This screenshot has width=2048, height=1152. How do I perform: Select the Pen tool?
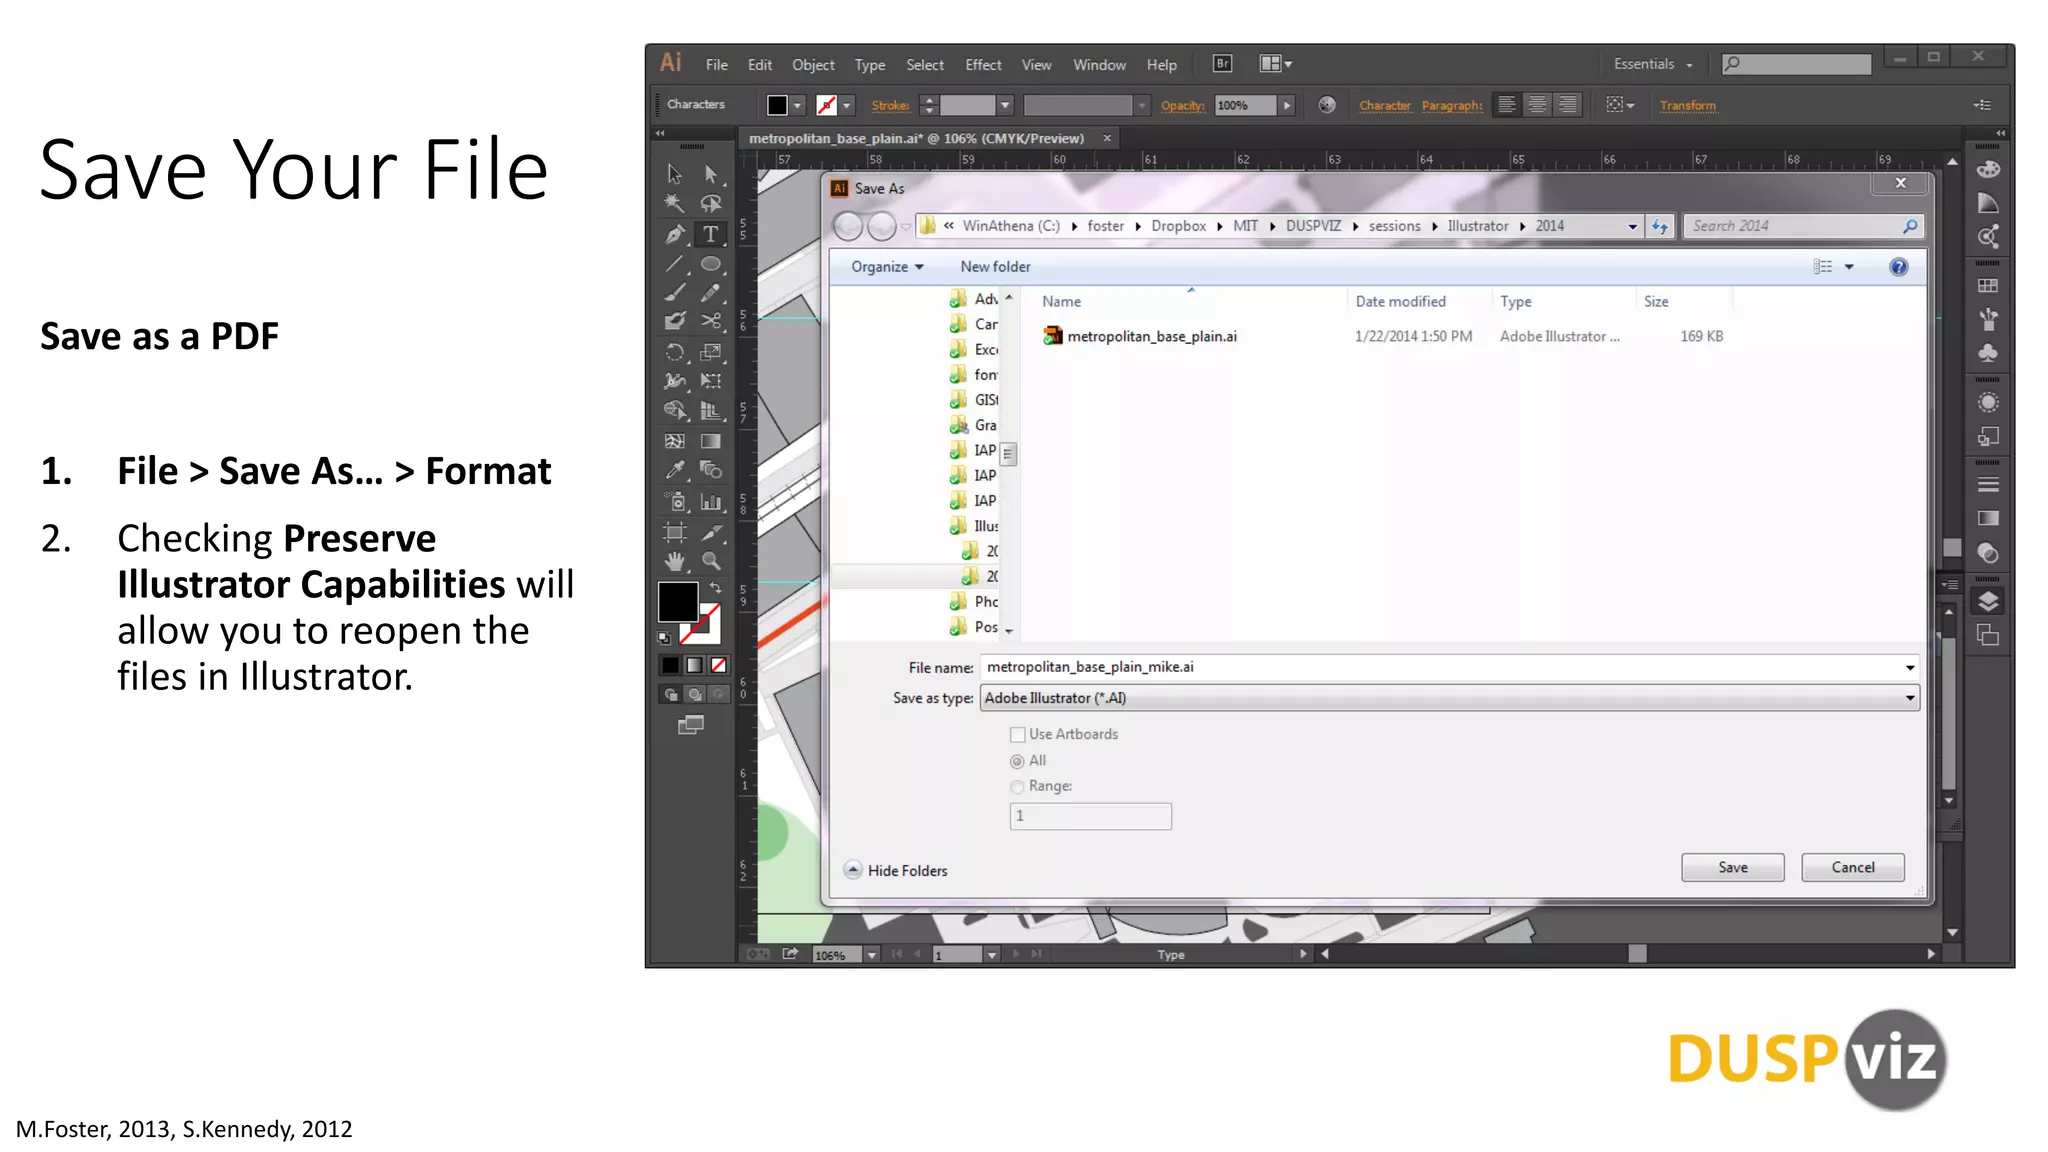tap(675, 234)
